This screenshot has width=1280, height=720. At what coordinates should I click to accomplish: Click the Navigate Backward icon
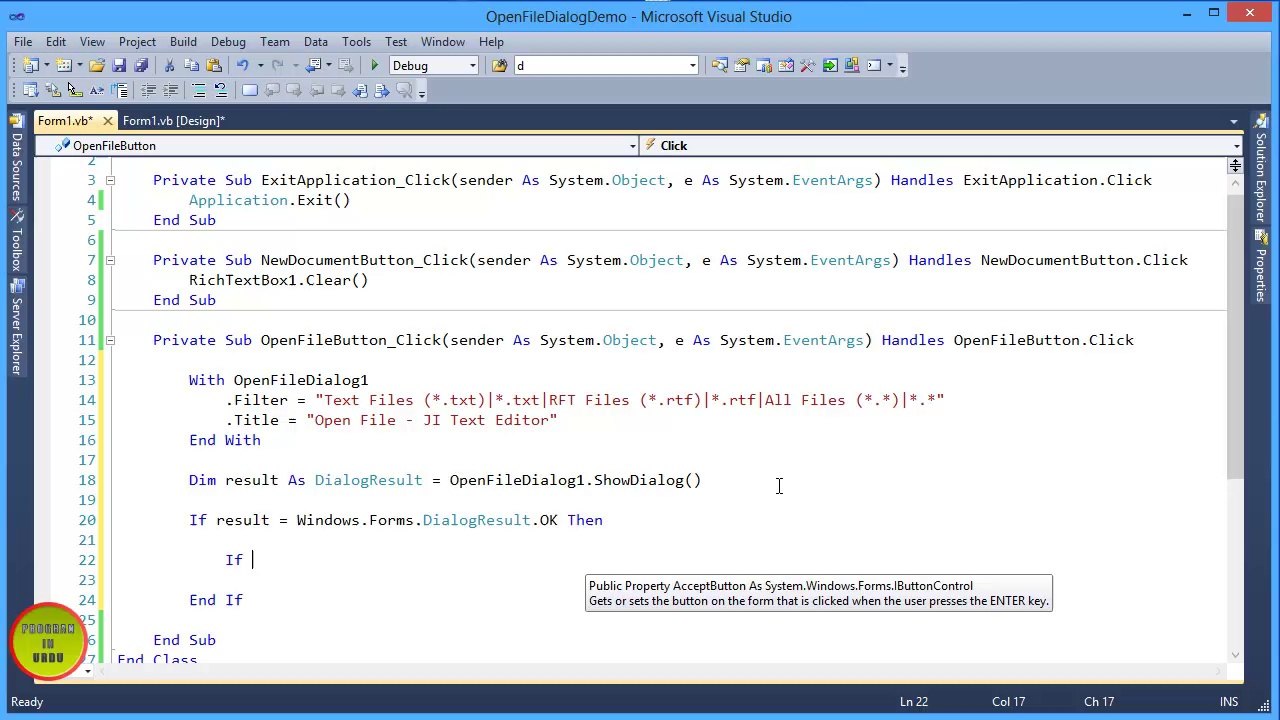pos(314,66)
